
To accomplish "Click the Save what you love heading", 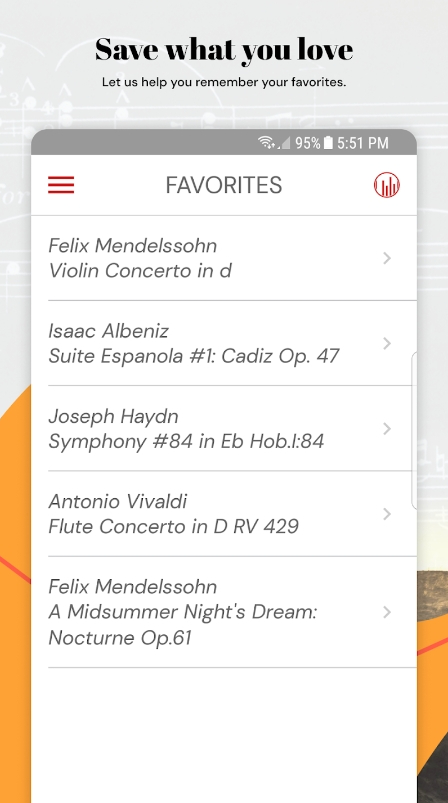I will [x=224, y=50].
